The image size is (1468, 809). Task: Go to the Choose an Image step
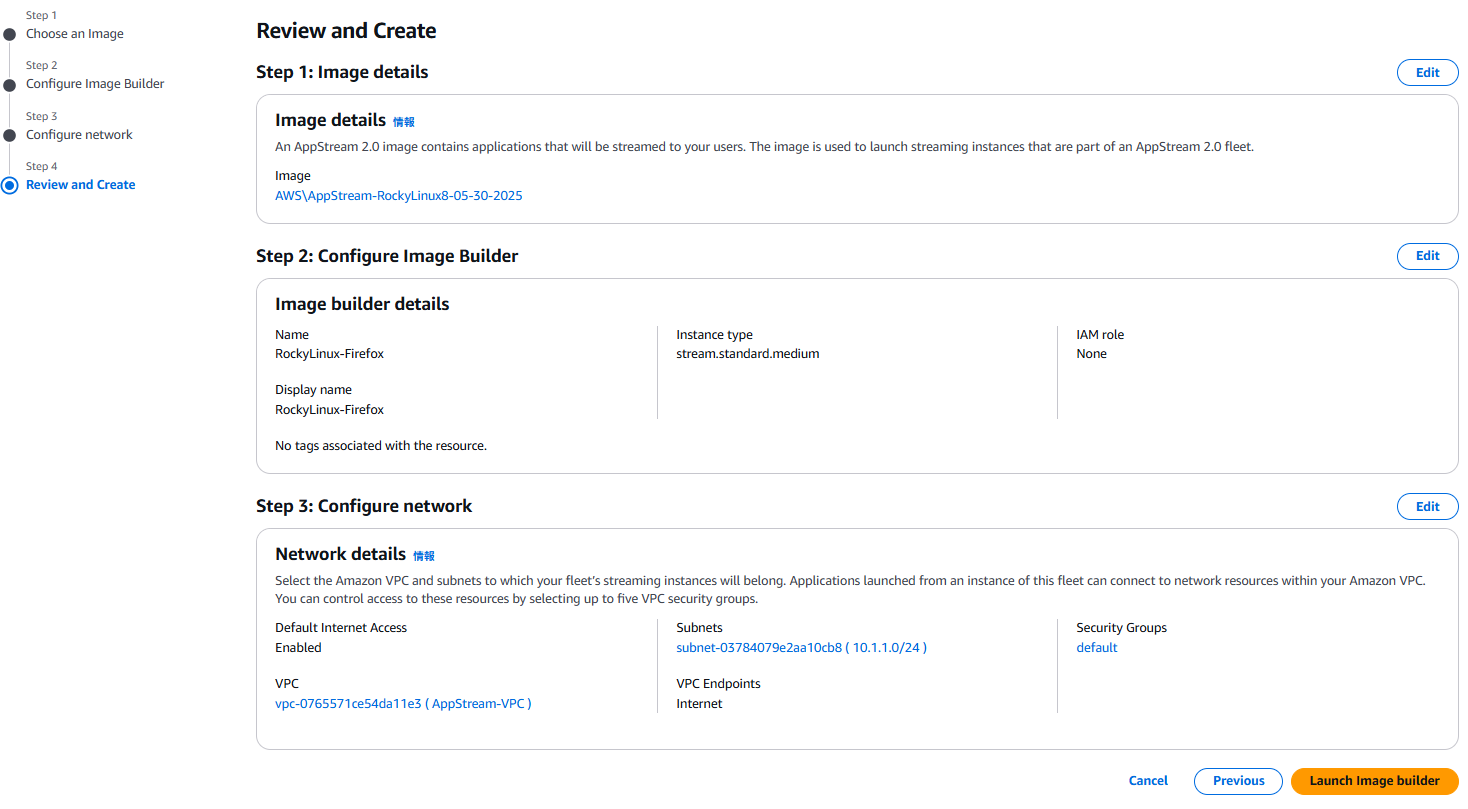[75, 34]
